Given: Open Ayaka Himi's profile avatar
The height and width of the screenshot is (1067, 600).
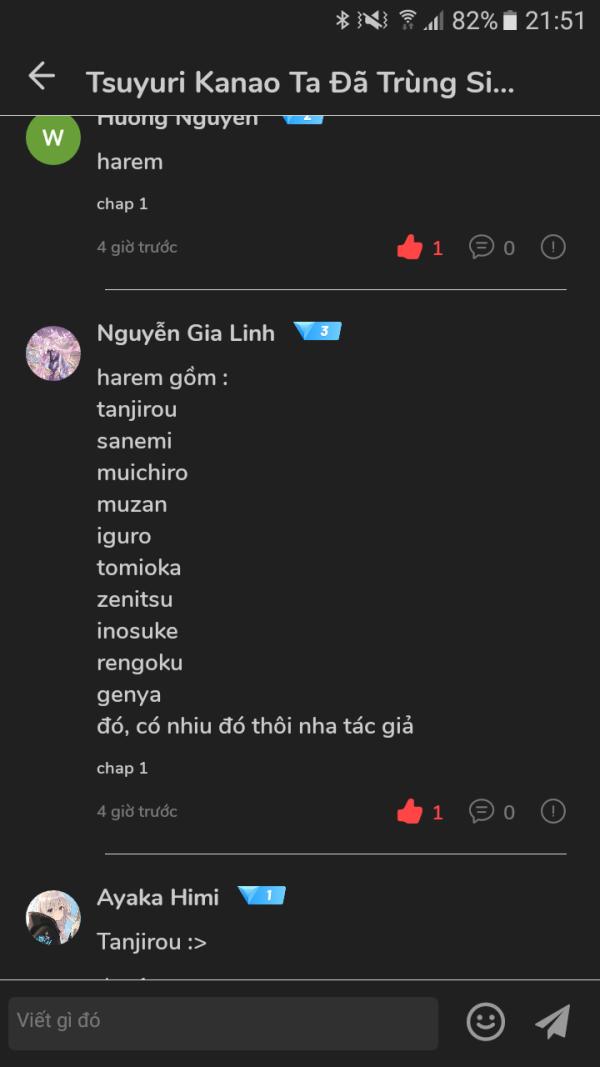Looking at the screenshot, I should 53,916.
